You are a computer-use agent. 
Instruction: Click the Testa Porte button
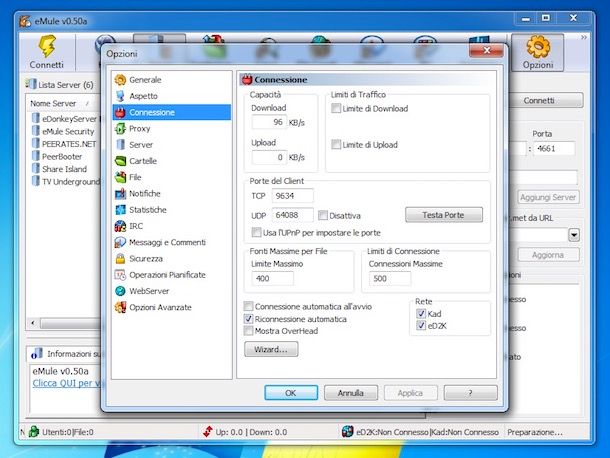tap(444, 215)
